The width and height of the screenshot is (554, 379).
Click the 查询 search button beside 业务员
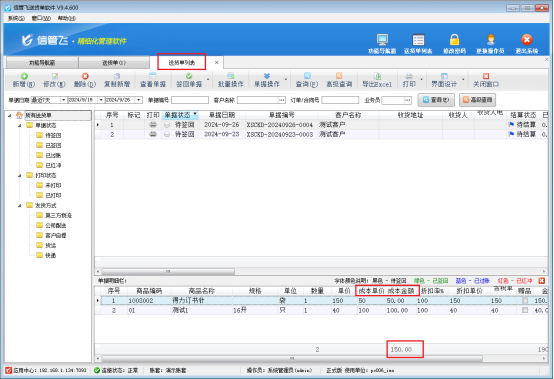click(436, 100)
